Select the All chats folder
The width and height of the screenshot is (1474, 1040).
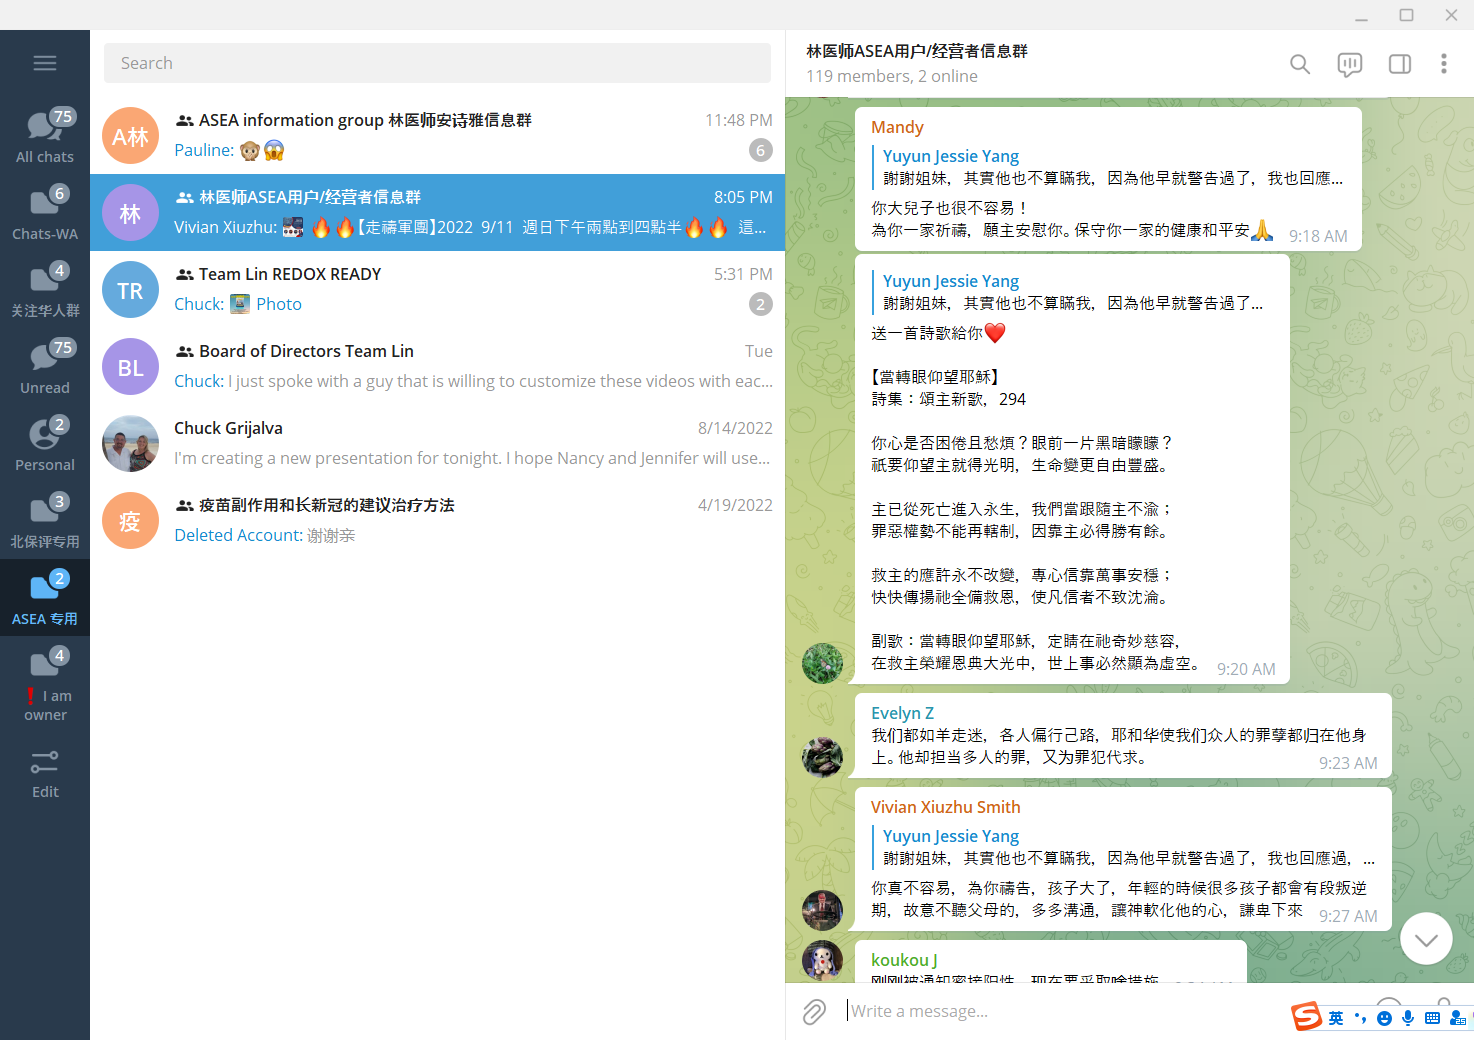point(45,136)
